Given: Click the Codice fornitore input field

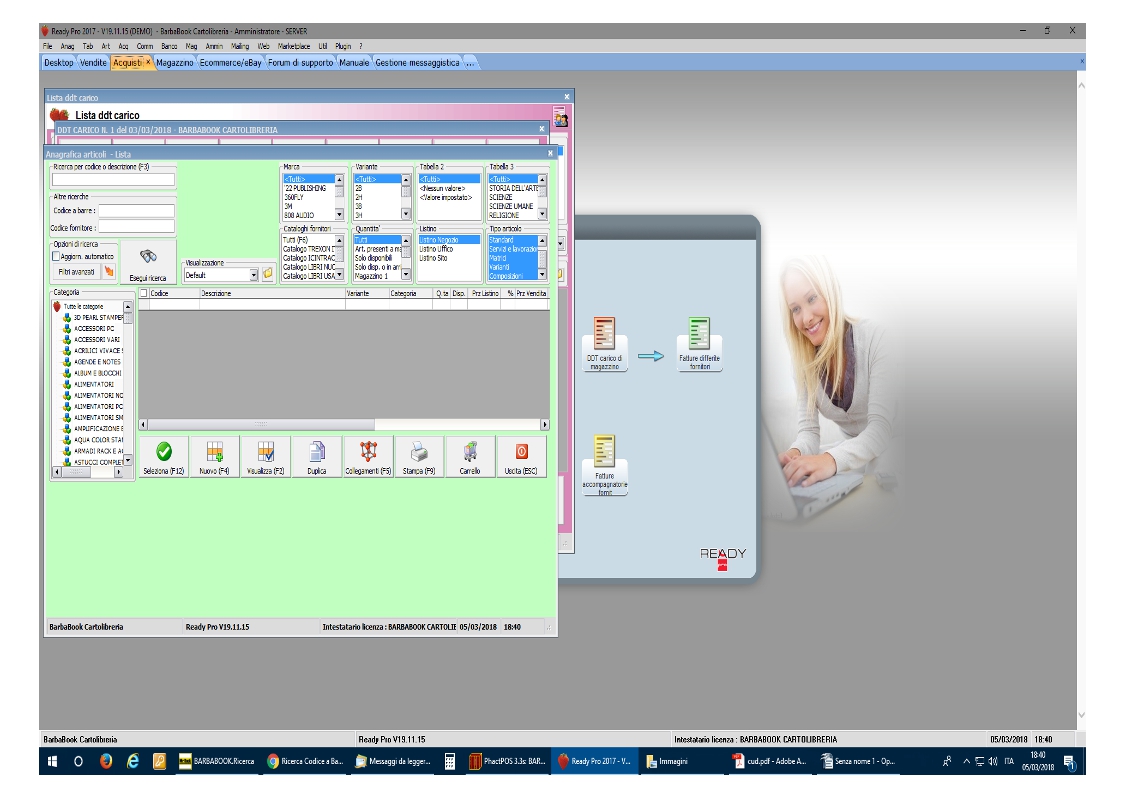Looking at the screenshot, I should [x=136, y=227].
